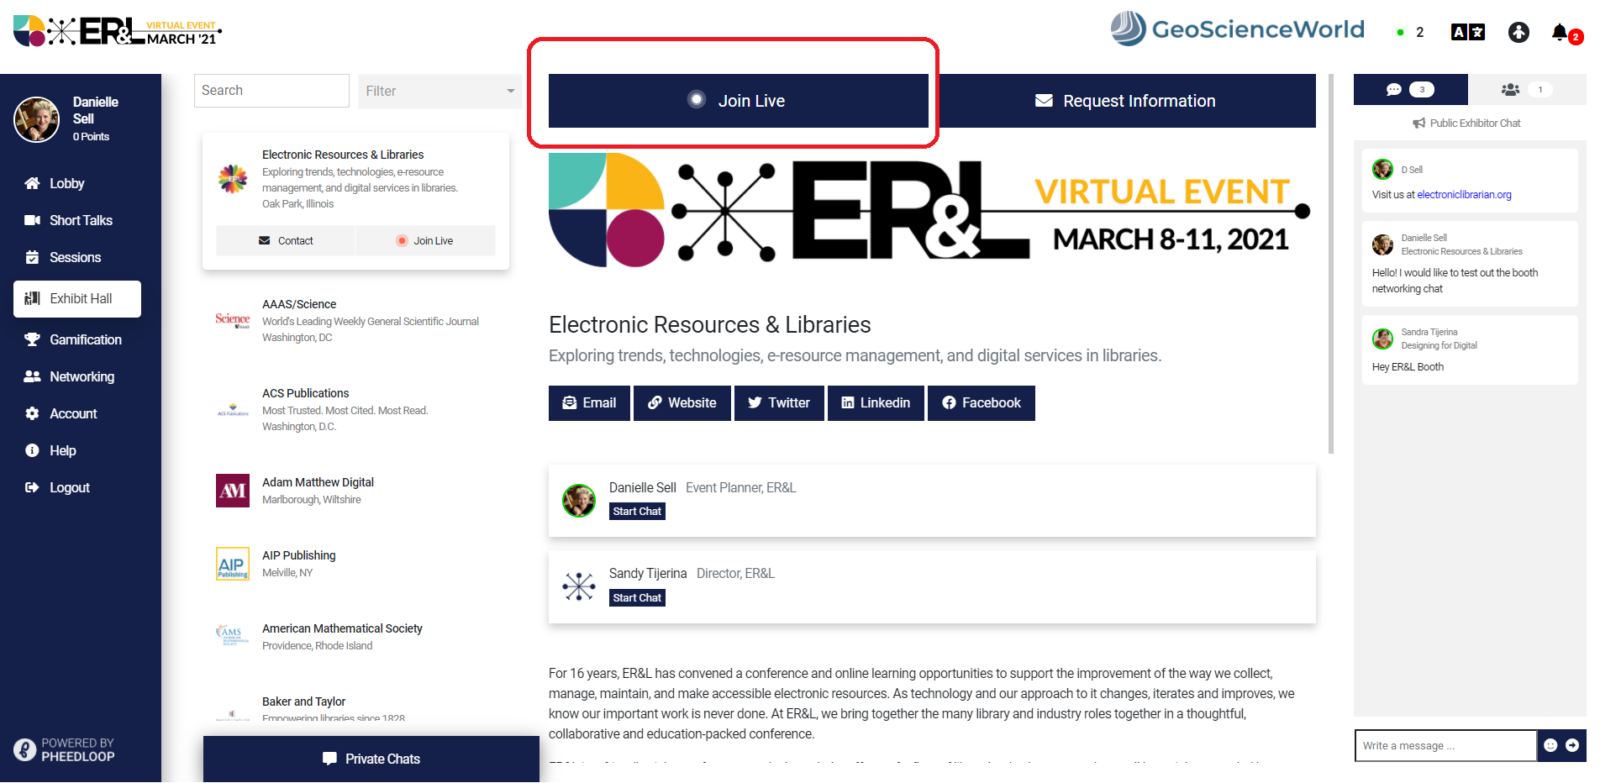
Task: Expand the Private Chats panel
Action: click(371, 759)
